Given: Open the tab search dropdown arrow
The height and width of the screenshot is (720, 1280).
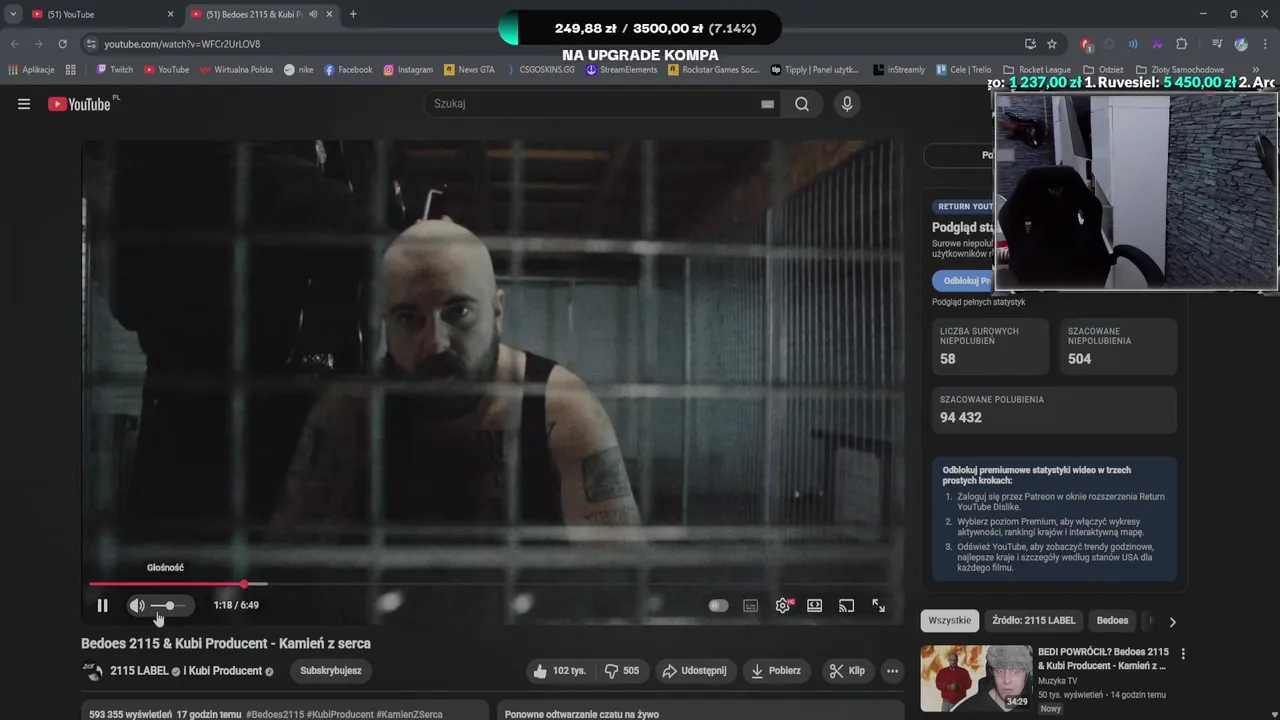Looking at the screenshot, I should pos(13,14).
